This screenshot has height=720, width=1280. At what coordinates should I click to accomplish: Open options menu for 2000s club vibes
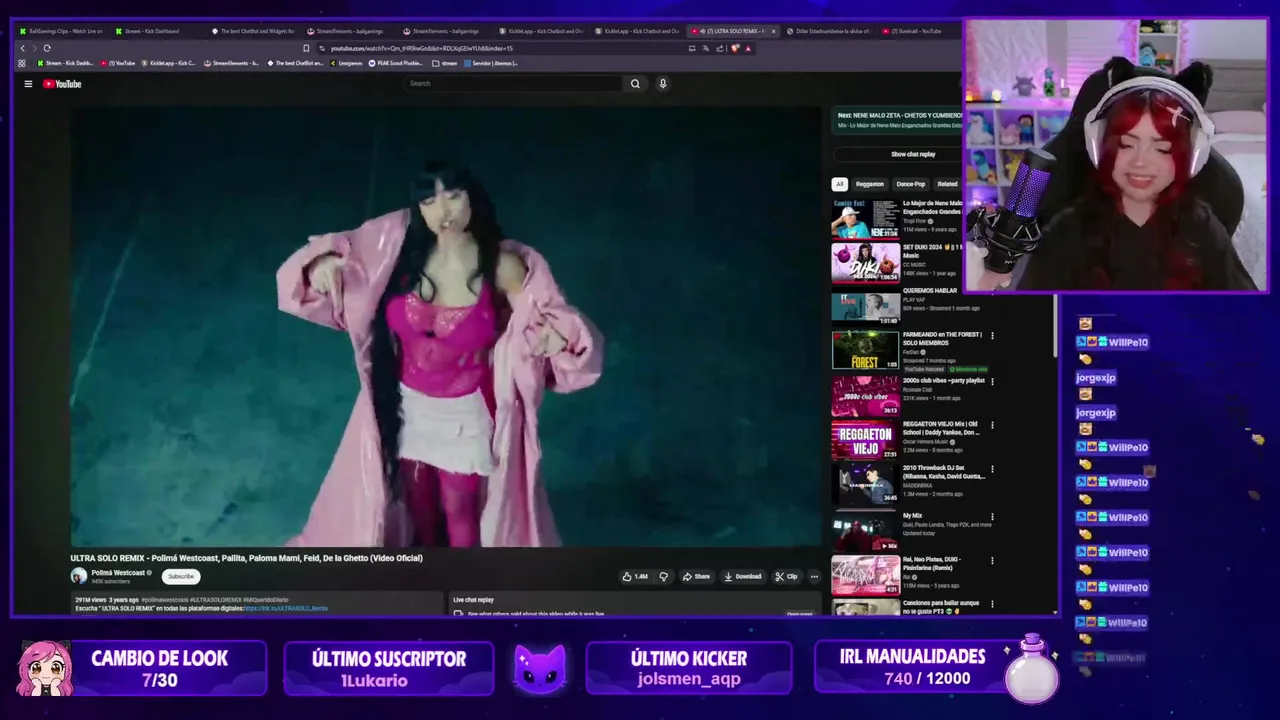point(993,381)
